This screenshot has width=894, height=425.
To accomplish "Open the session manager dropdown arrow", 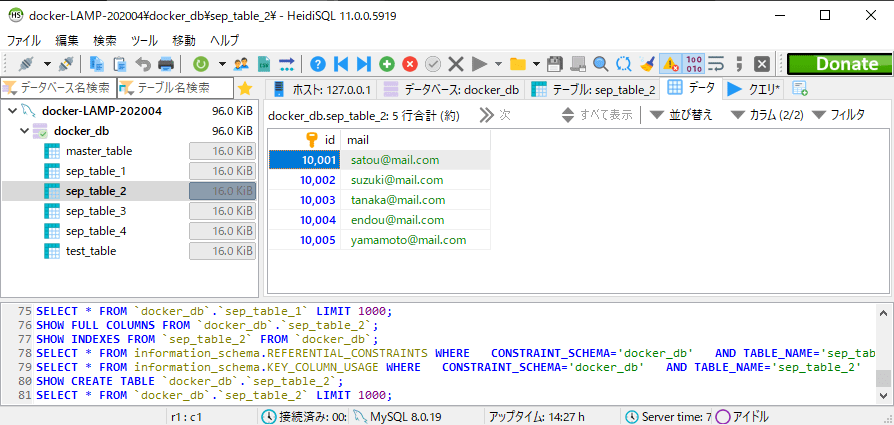I will click(47, 64).
